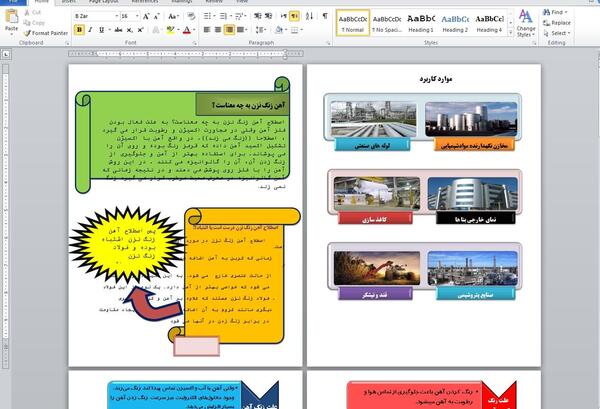This screenshot has width=600, height=409.
Task: Click the purple label under the harvest photo
Action: 375,295
